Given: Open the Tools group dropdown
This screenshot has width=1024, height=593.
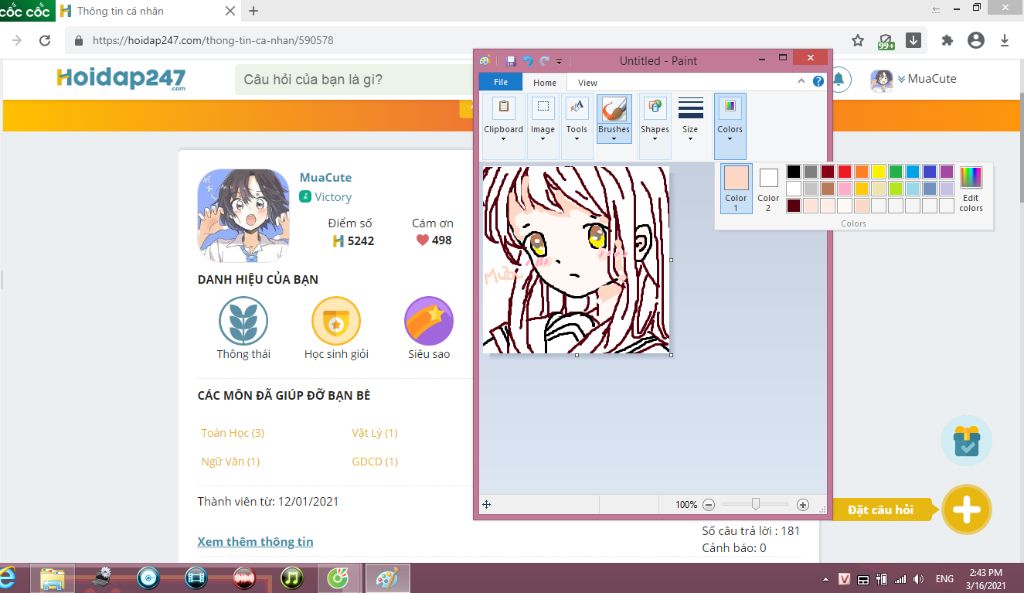Looking at the screenshot, I should tap(576, 126).
